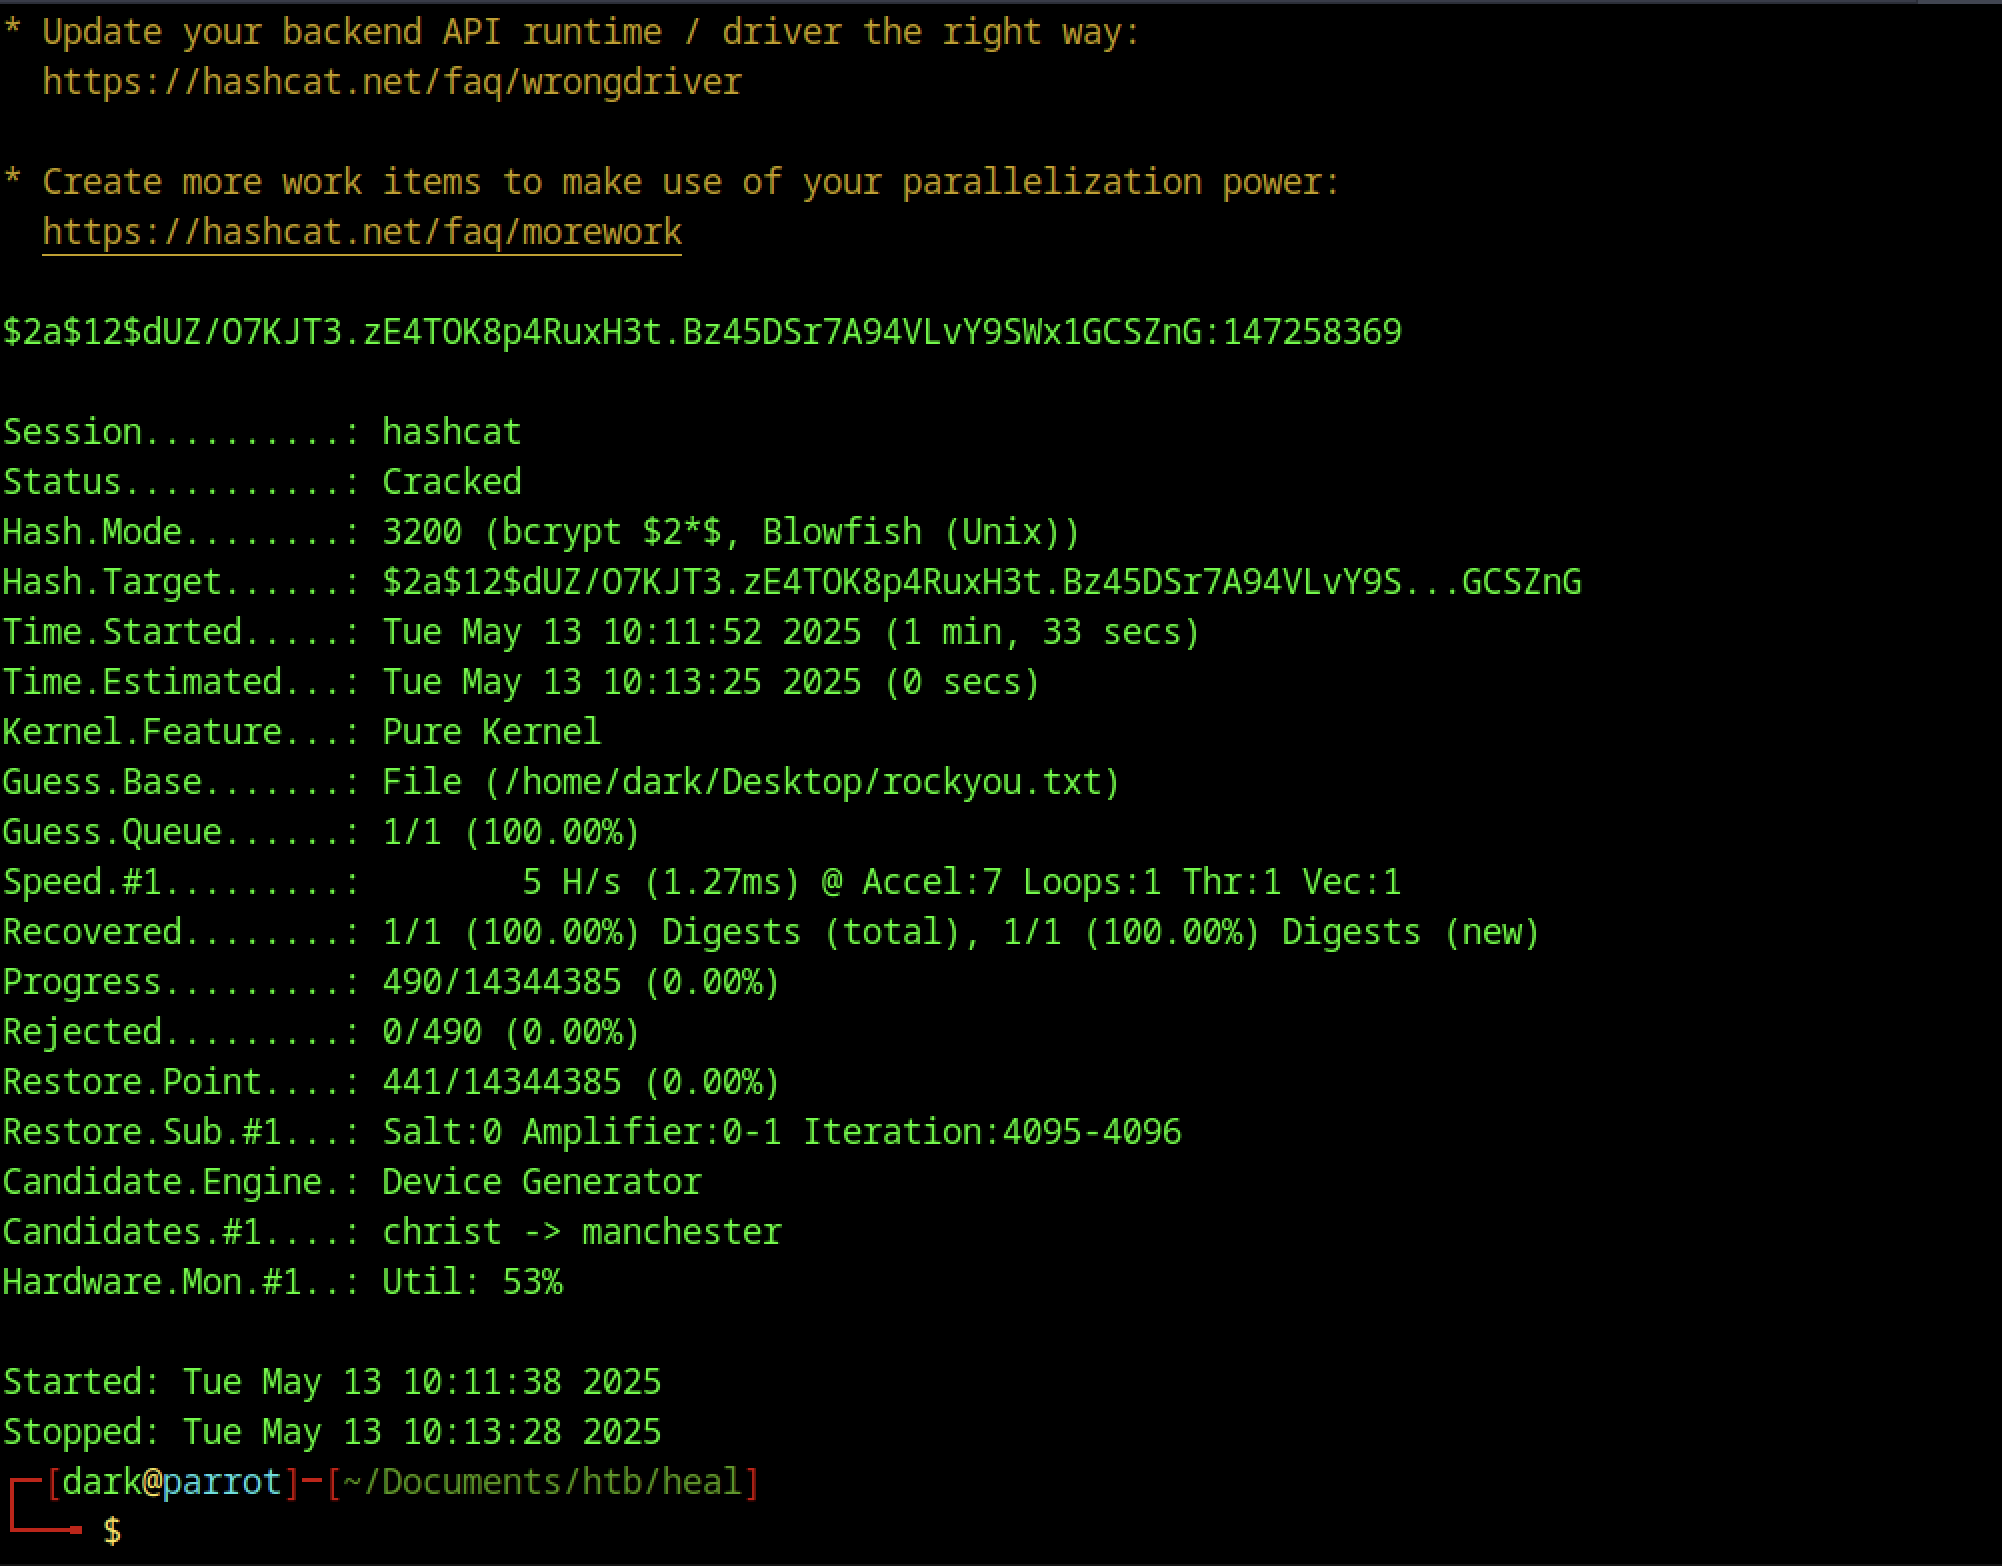Click the Status value Cracked

451,482
